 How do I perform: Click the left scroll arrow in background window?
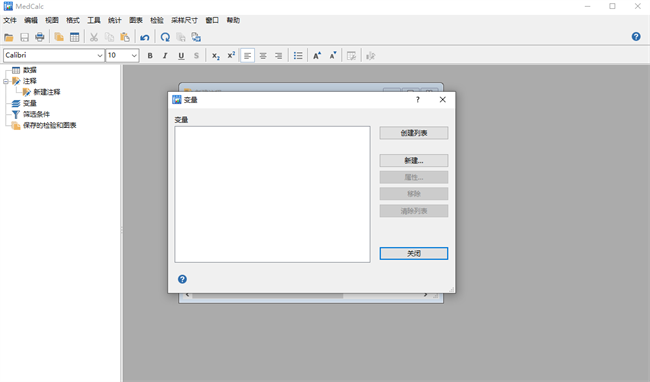click(x=187, y=295)
